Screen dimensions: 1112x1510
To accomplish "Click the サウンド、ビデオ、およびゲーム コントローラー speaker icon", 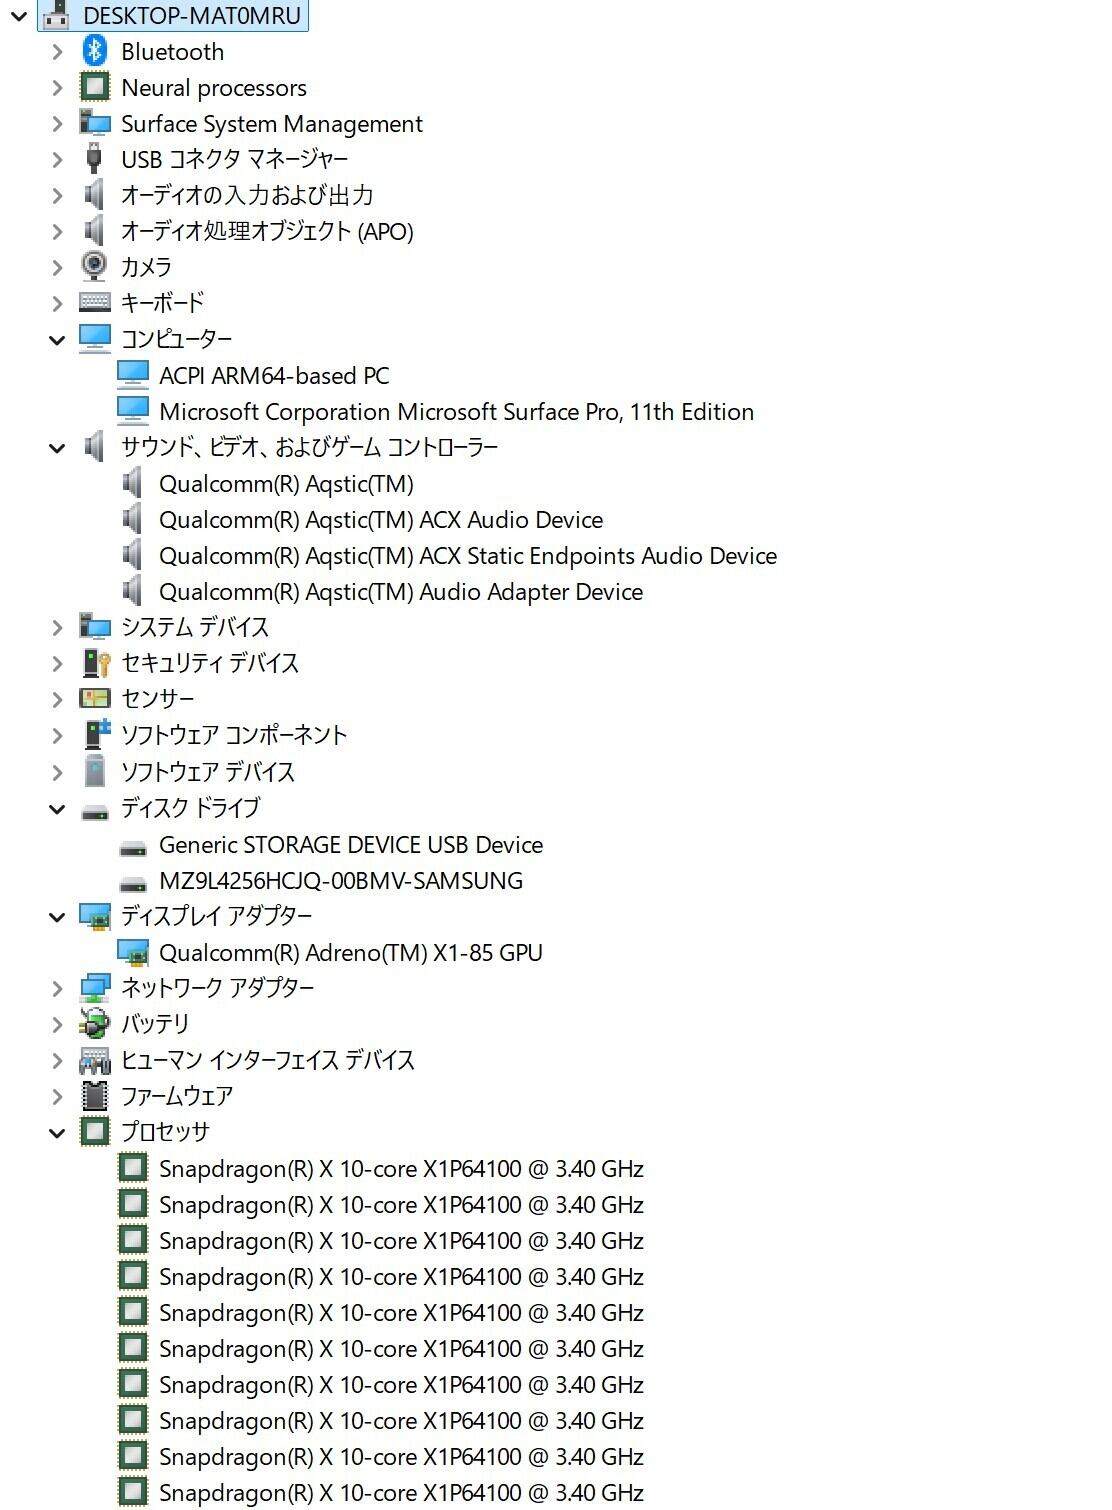I will coord(95,446).
